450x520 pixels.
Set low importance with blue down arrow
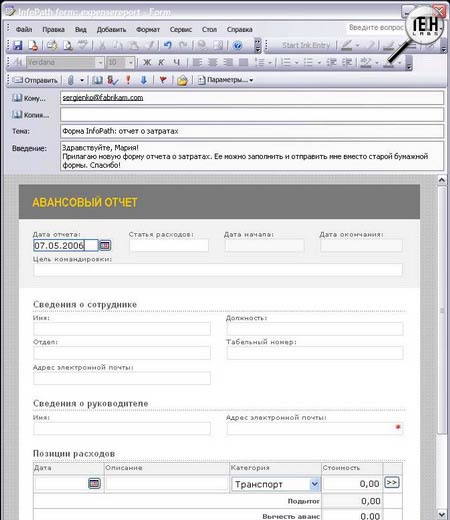pos(144,80)
